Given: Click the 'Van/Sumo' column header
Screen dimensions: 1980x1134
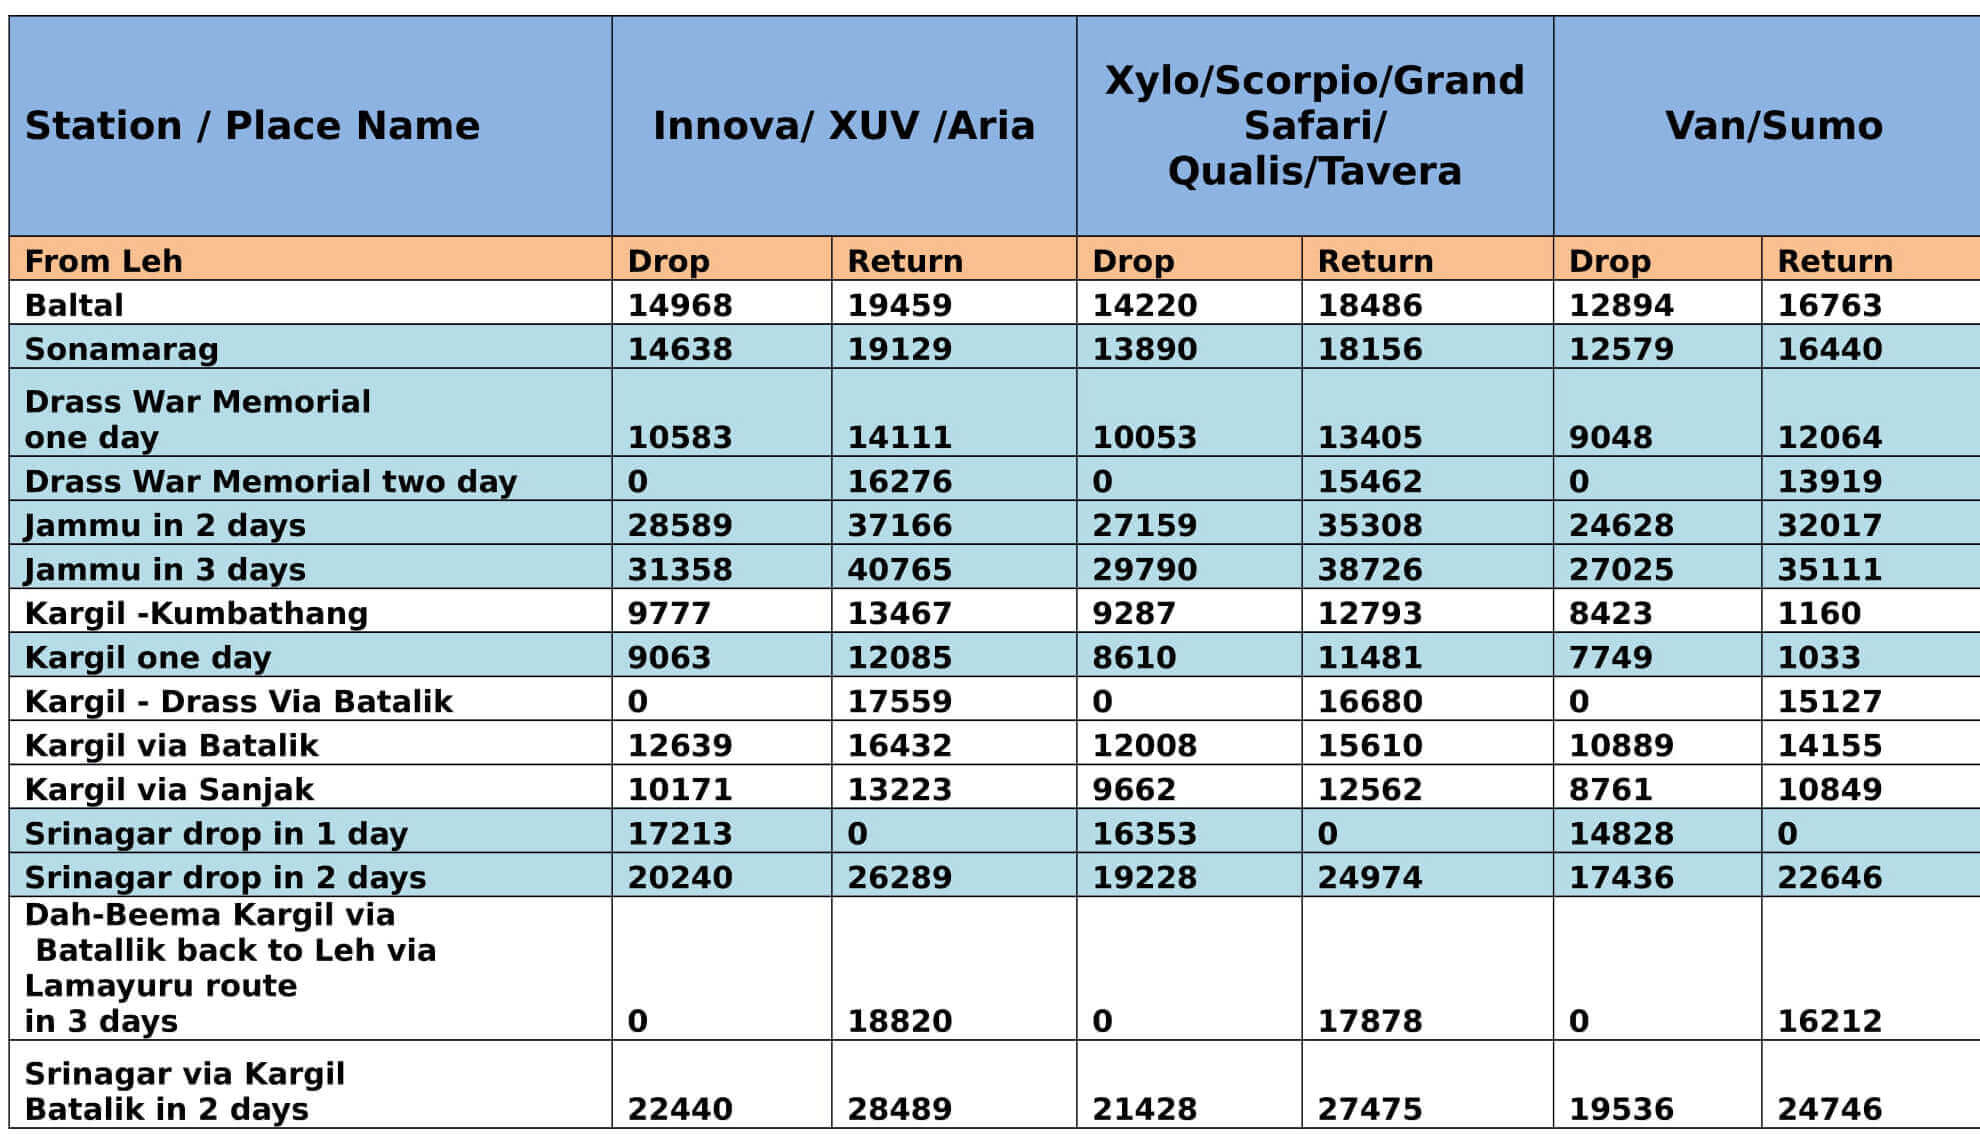Looking at the screenshot, I should pos(1774,126).
